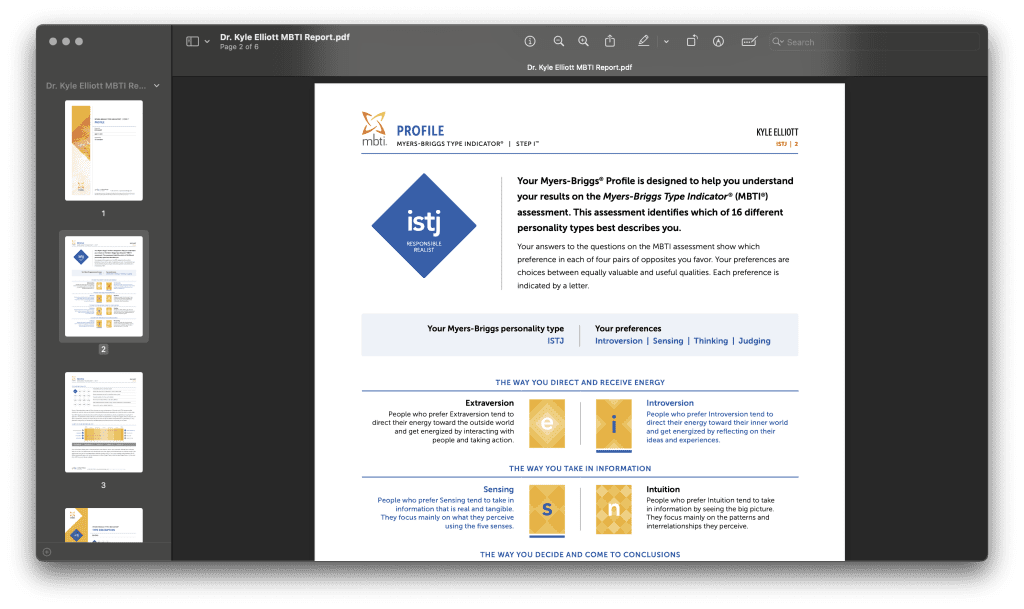
Task: Click the add button at sidebar bottom
Action: (x=47, y=552)
